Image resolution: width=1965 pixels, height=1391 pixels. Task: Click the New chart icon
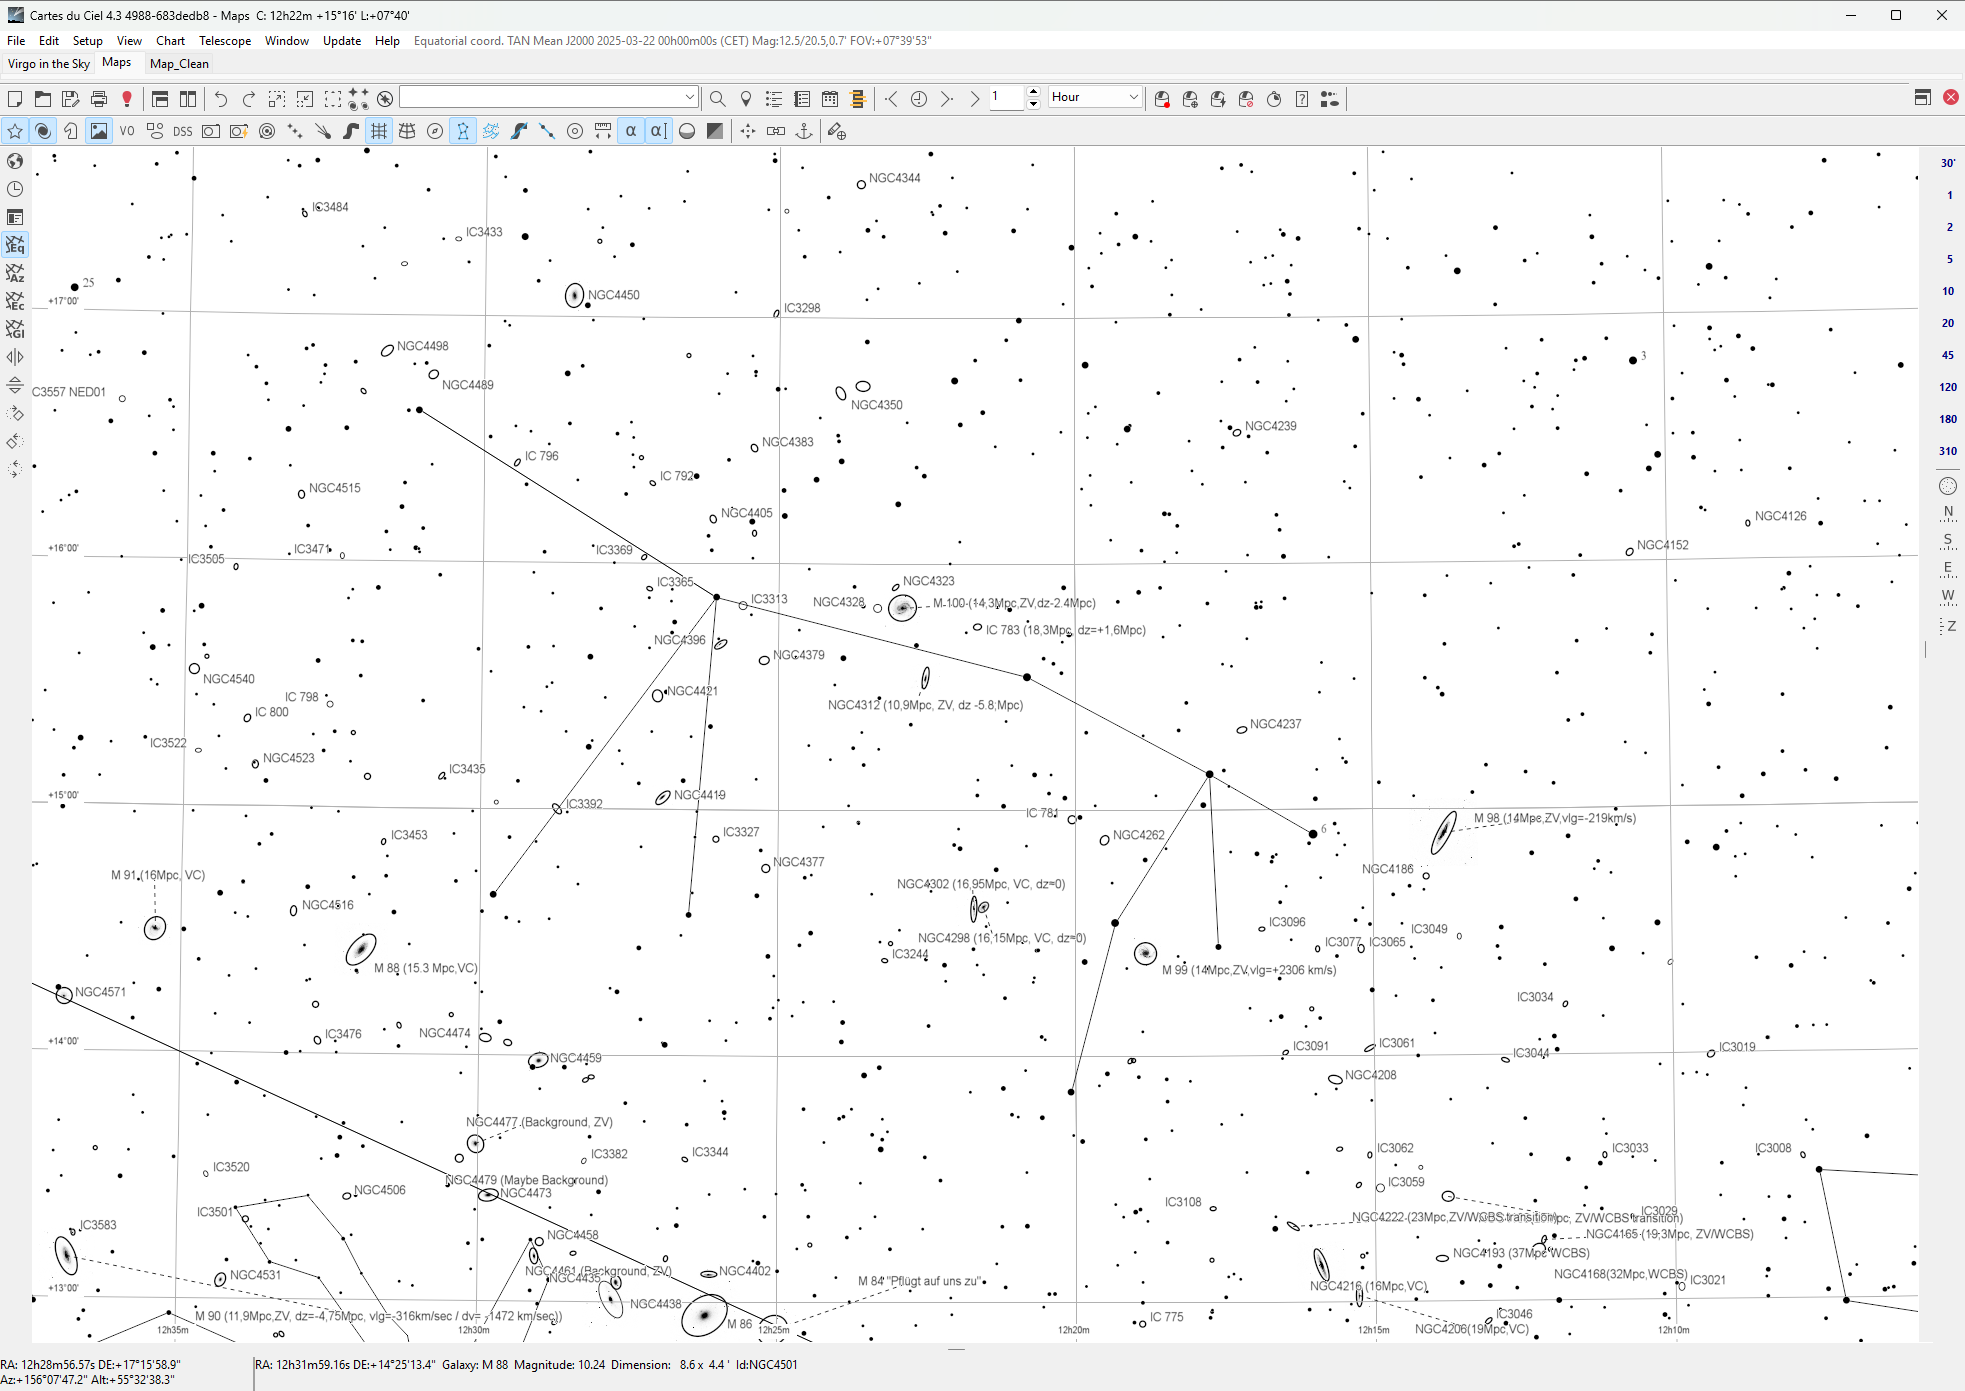(x=15, y=99)
